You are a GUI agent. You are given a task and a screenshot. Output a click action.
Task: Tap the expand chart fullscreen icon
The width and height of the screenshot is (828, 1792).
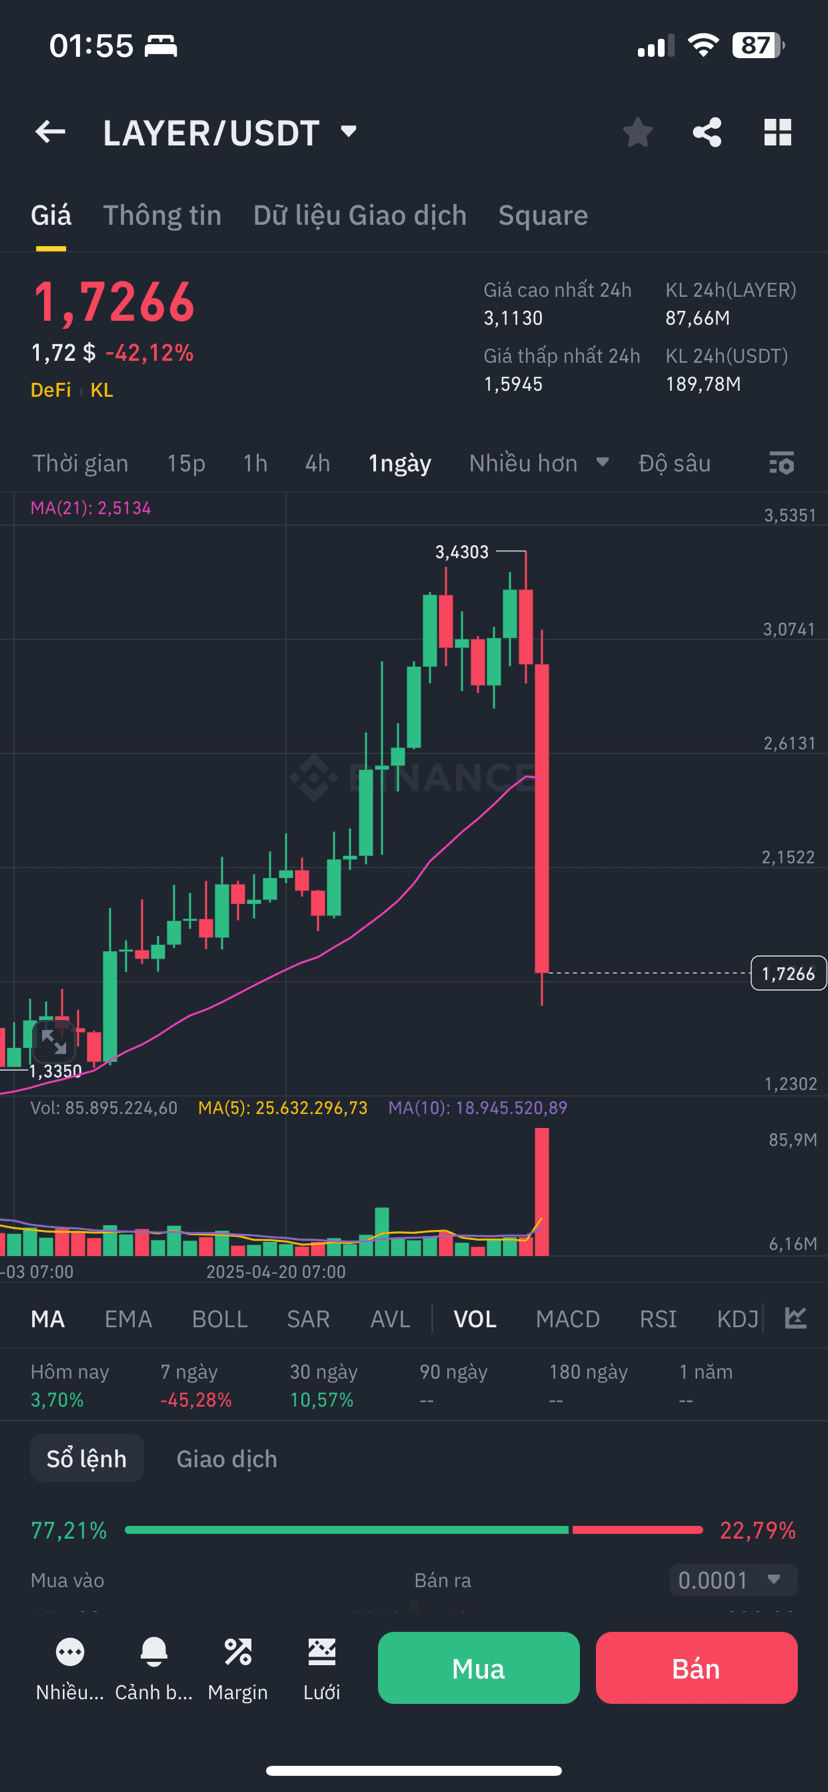tap(54, 1043)
